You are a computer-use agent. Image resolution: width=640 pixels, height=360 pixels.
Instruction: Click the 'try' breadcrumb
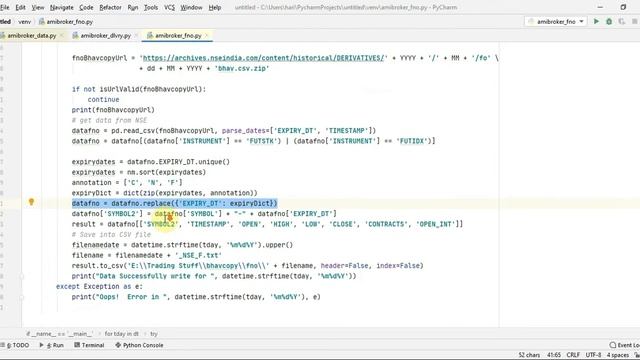[154, 333]
